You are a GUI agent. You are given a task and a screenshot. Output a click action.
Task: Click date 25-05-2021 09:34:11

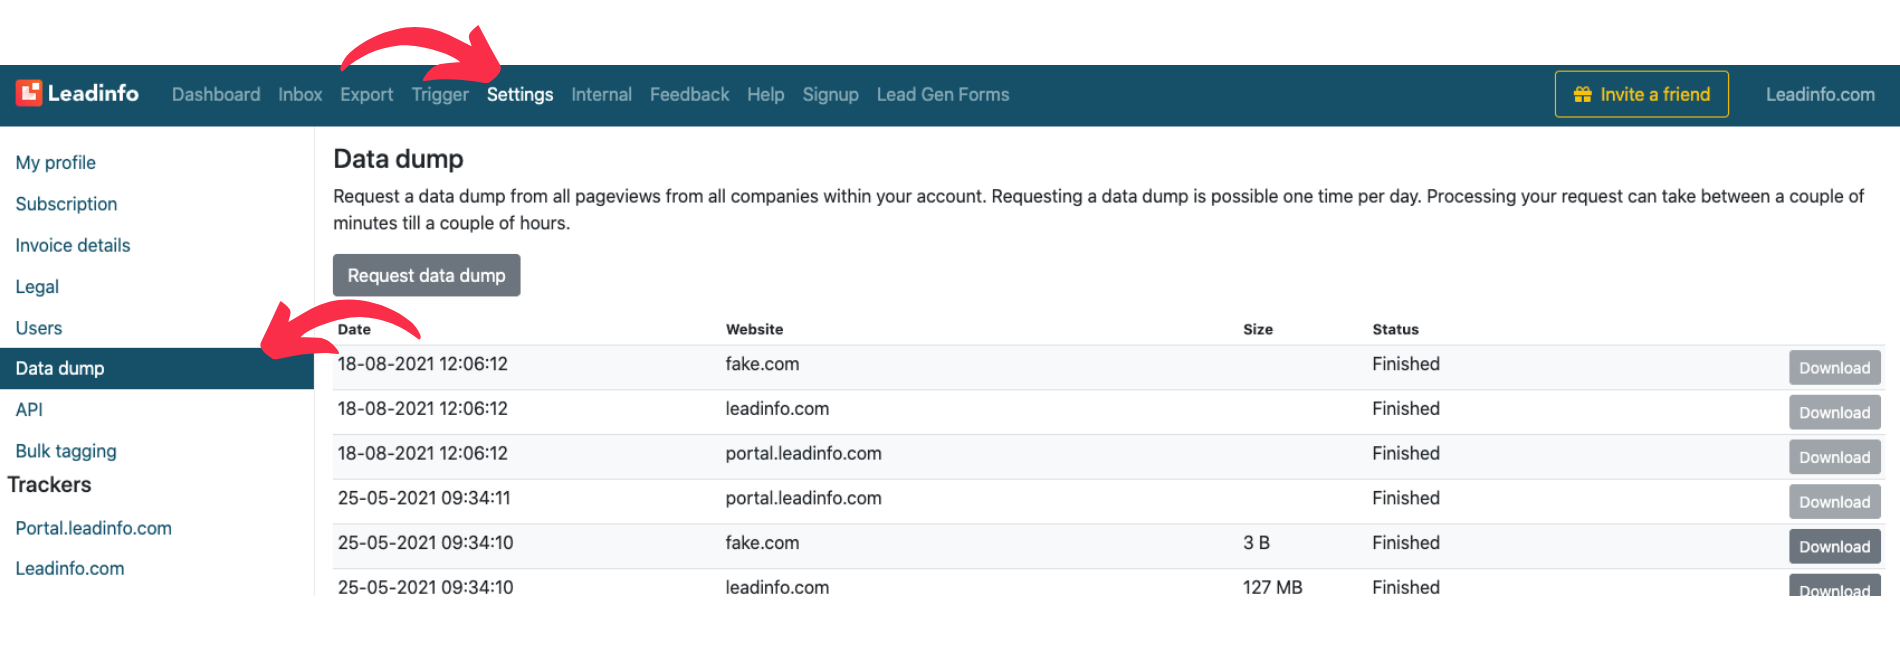point(424,498)
